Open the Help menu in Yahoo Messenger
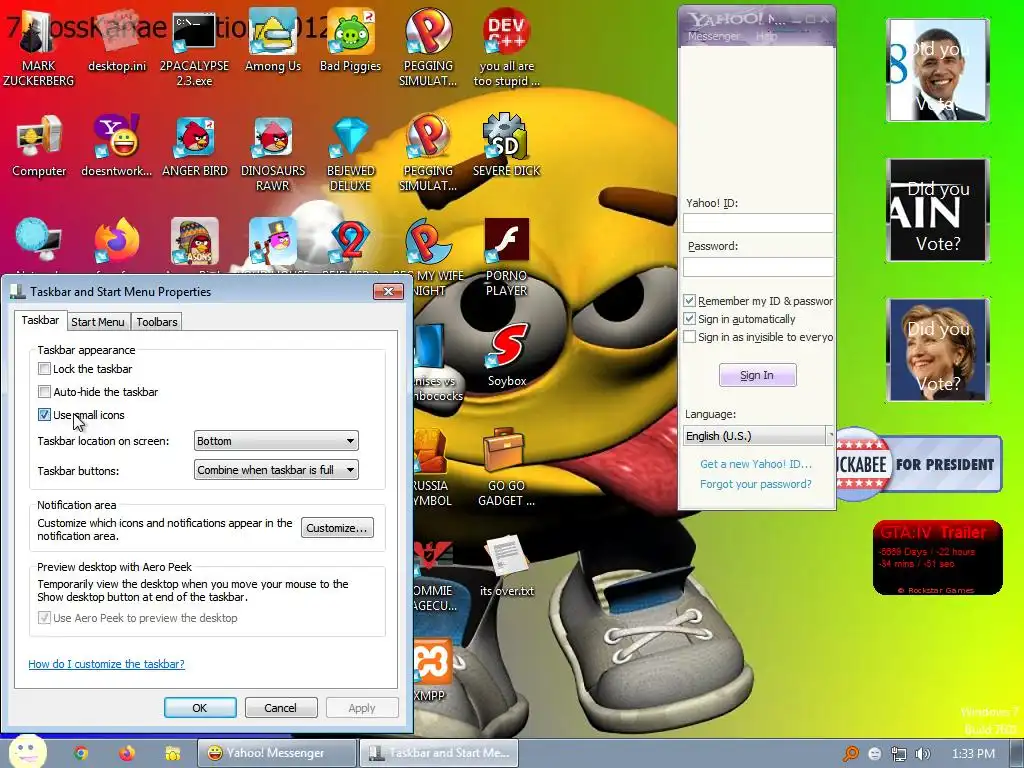The height and width of the screenshot is (768, 1024). click(767, 37)
